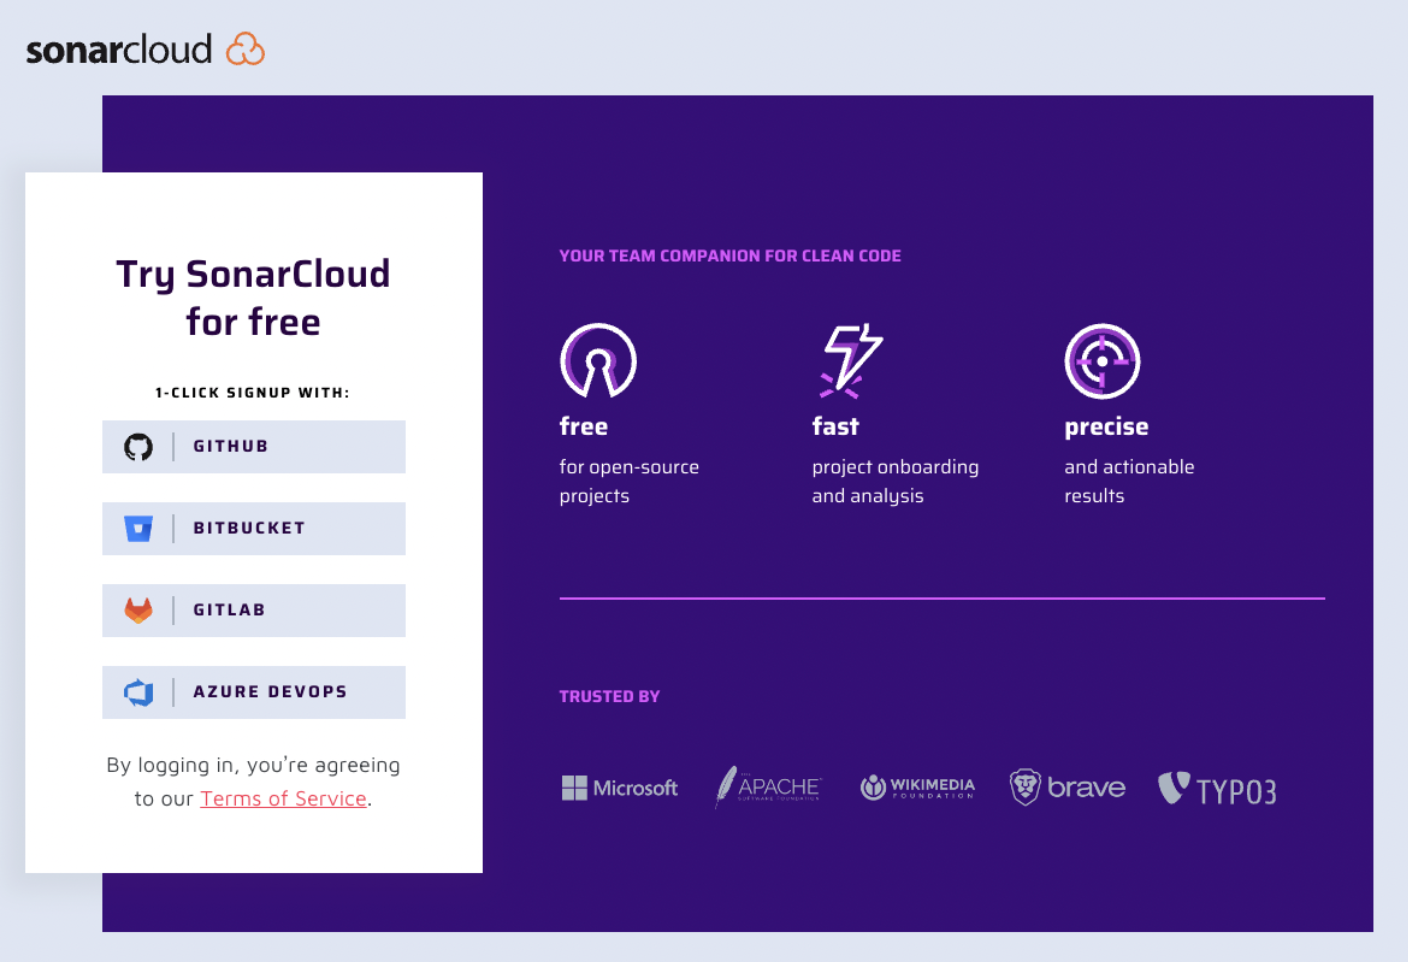Image resolution: width=1408 pixels, height=962 pixels.
Task: Click the TYPO3 logo
Action: coord(1217,789)
